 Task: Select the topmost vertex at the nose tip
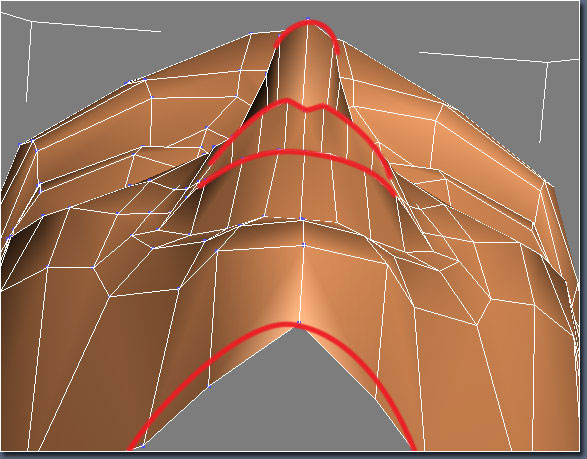pyautogui.click(x=308, y=18)
